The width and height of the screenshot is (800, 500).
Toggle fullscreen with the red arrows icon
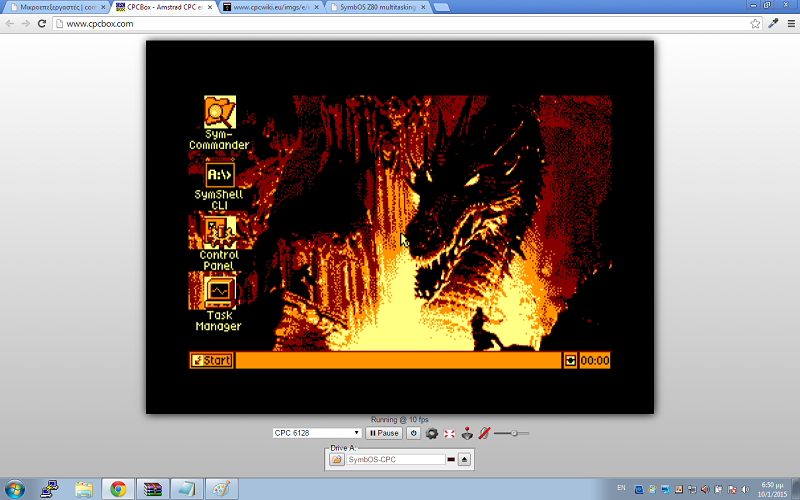click(x=449, y=433)
